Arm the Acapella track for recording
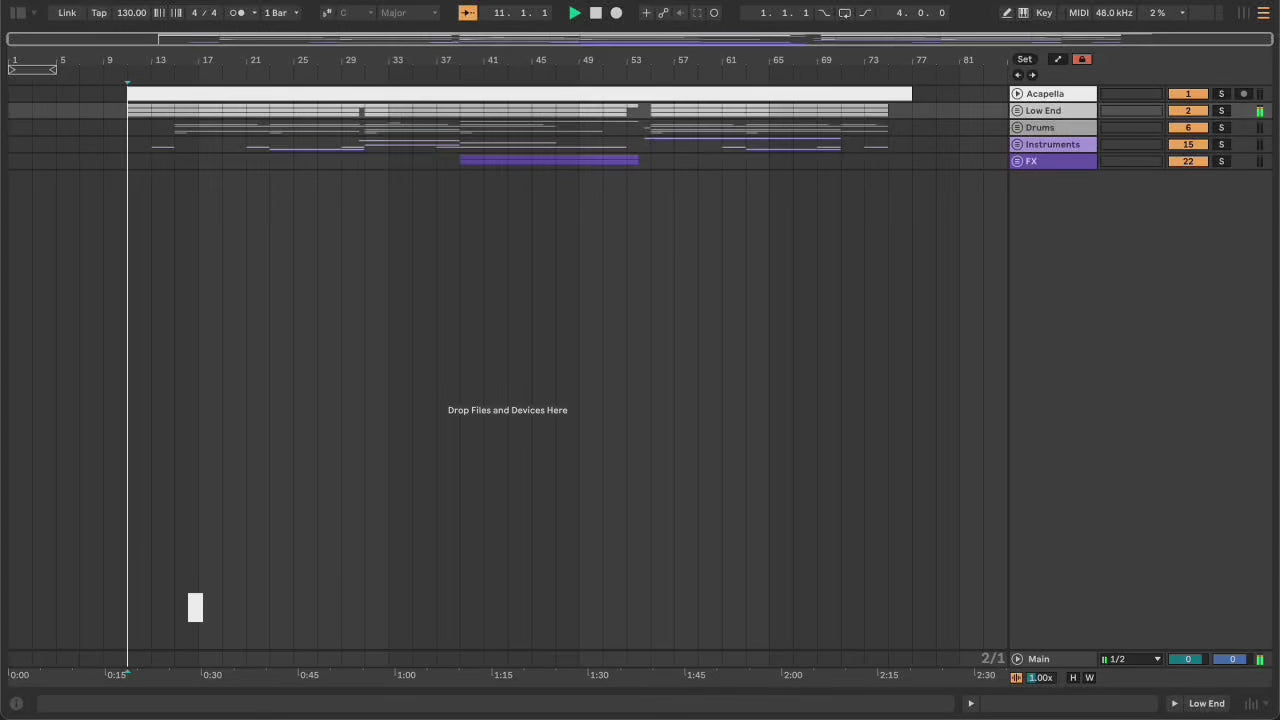Image resolution: width=1280 pixels, height=720 pixels. (x=1244, y=94)
